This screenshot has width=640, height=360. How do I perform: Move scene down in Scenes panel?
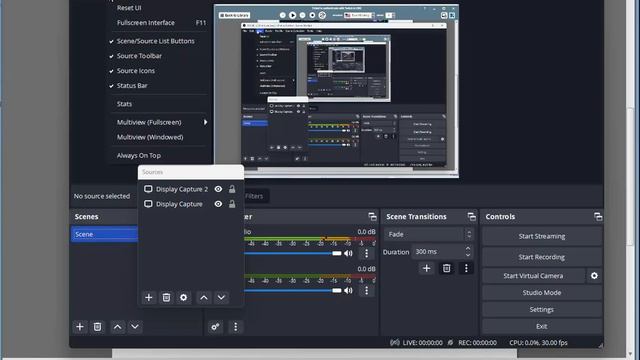(135, 327)
